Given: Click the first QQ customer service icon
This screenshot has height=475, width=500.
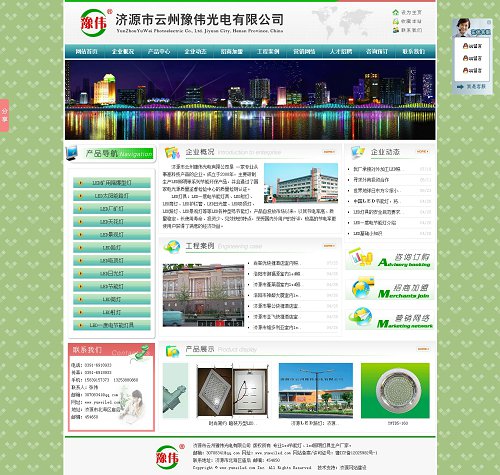Looking at the screenshot, I should 466,46.
